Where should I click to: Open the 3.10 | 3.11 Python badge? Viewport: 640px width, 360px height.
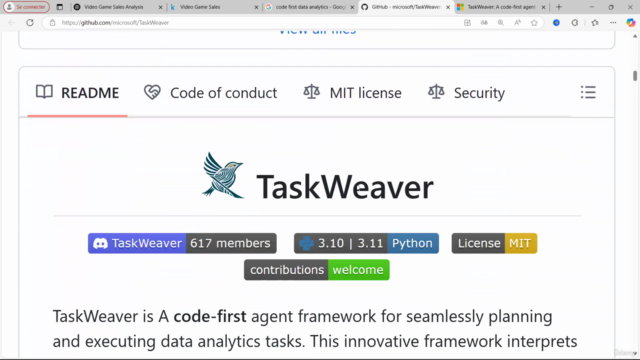366,243
